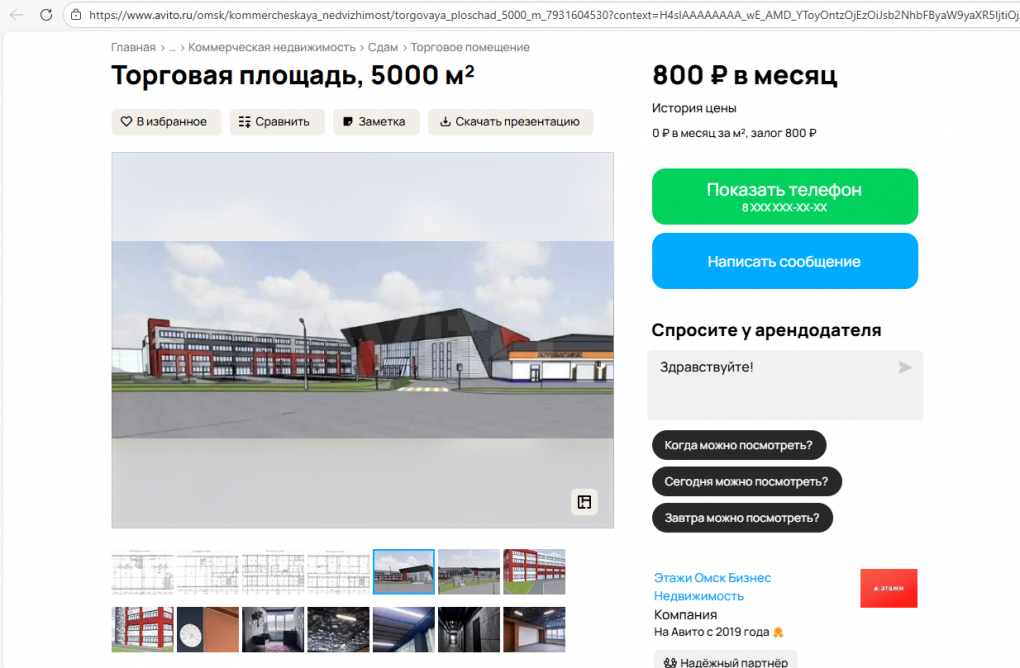Open the floor plan icon on the photo
The image size is (1020, 668).
pos(584,502)
